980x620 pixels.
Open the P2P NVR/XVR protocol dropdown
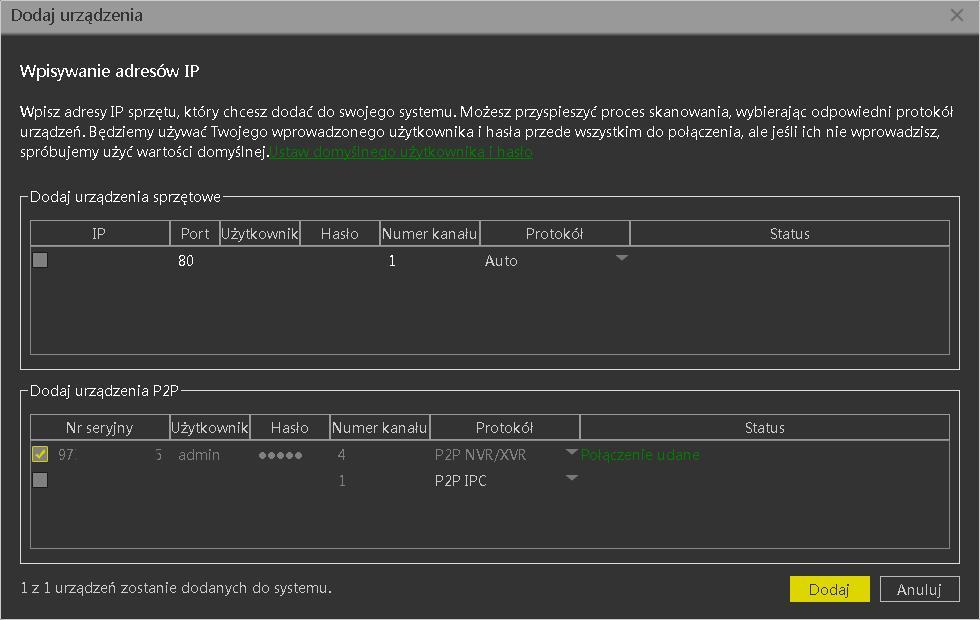571,452
